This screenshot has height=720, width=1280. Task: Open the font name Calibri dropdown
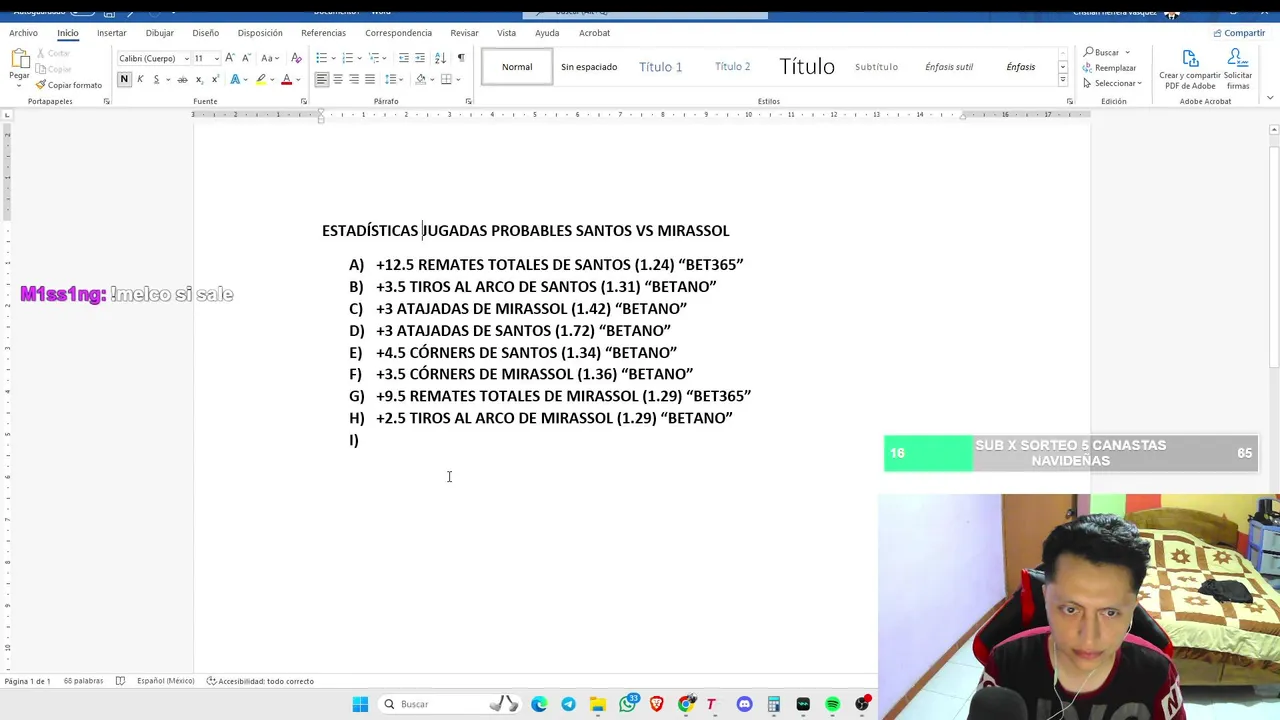(187, 59)
